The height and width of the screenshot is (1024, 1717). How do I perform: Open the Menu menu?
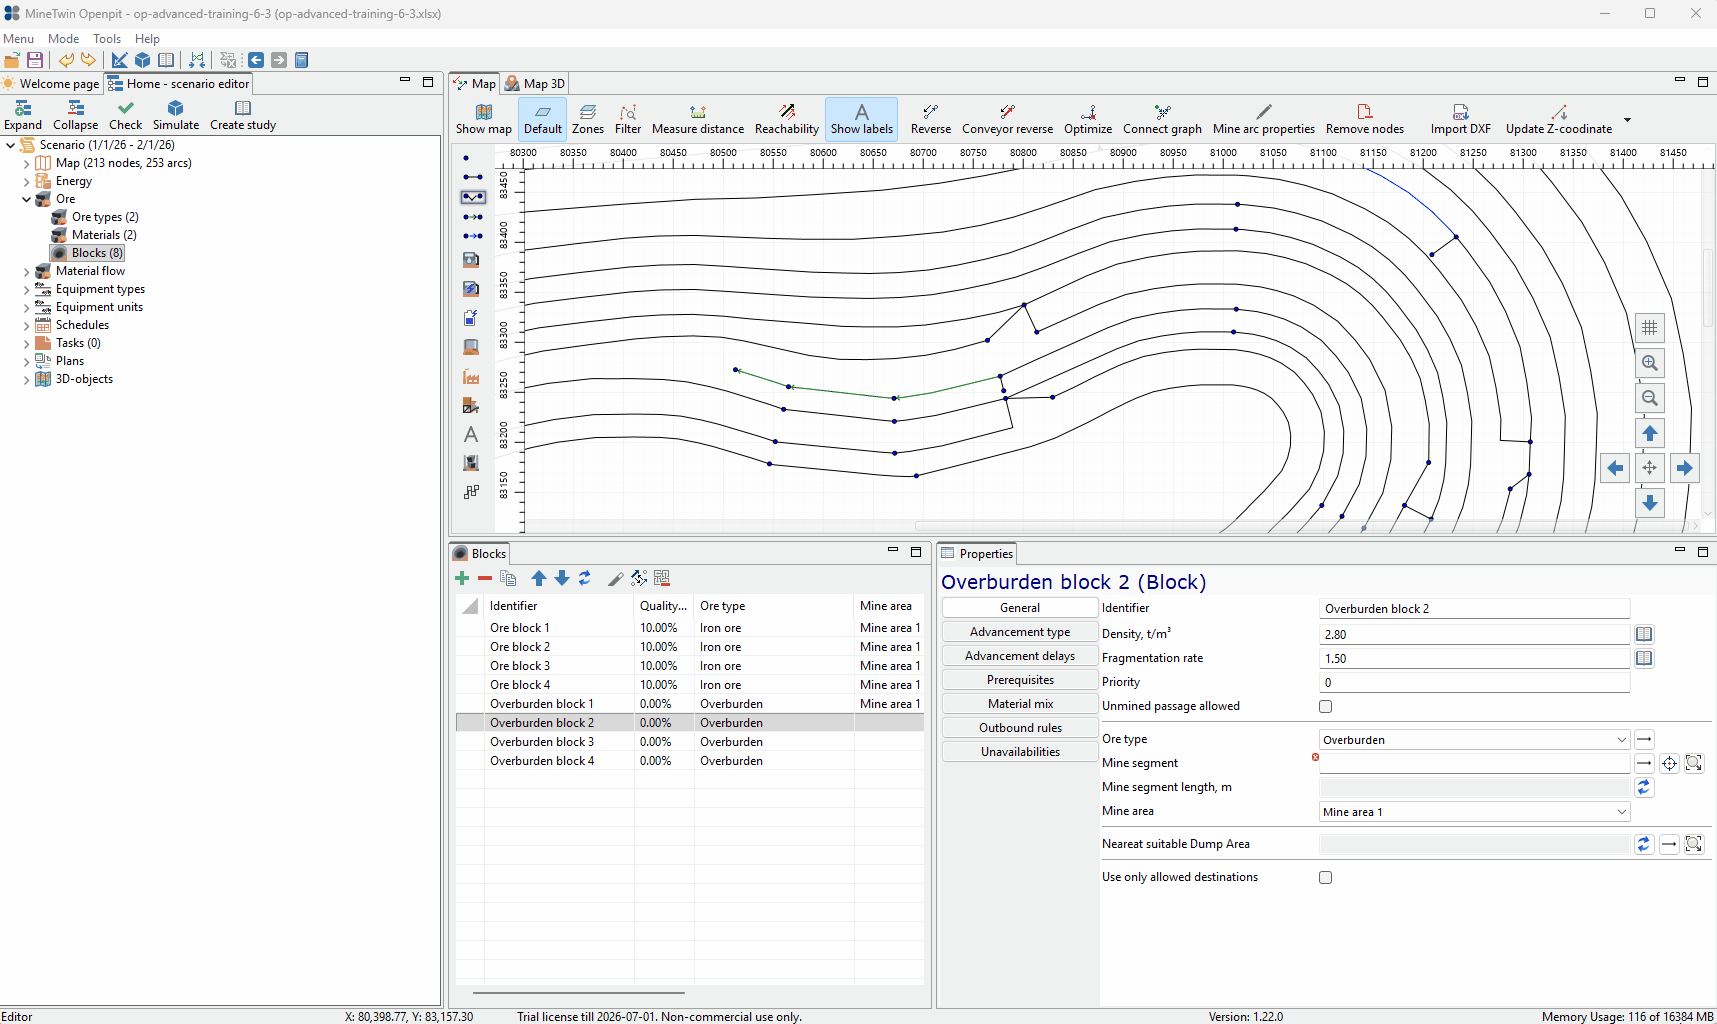[x=18, y=39]
